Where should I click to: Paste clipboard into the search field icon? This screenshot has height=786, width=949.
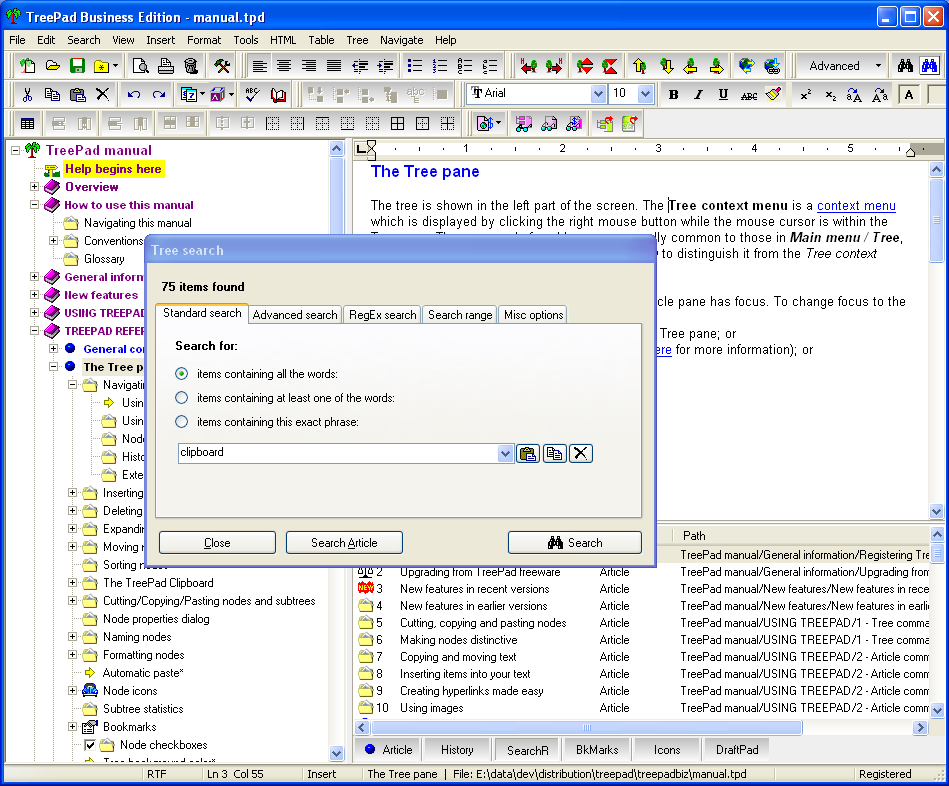click(528, 453)
